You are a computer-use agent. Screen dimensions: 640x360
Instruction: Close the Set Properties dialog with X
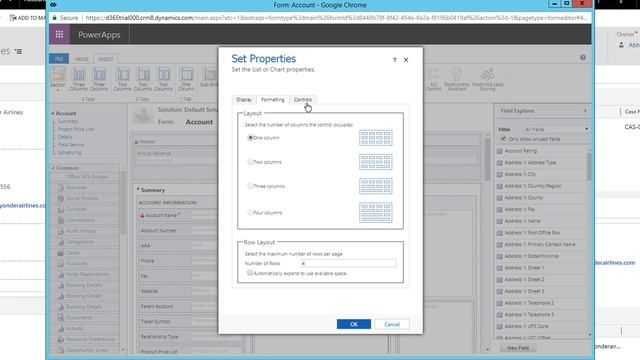click(x=406, y=60)
